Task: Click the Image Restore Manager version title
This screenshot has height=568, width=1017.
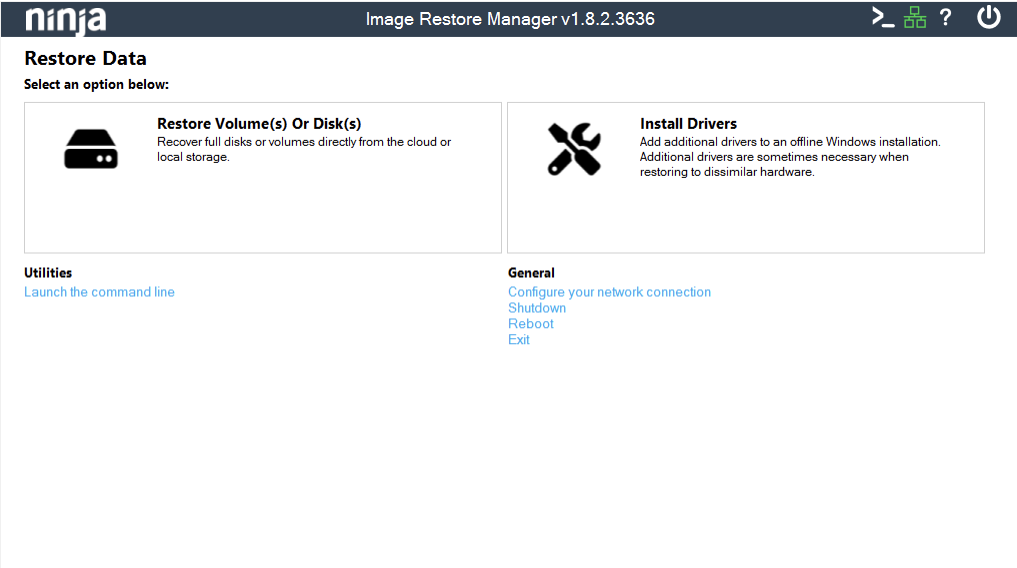Action: pos(510,19)
